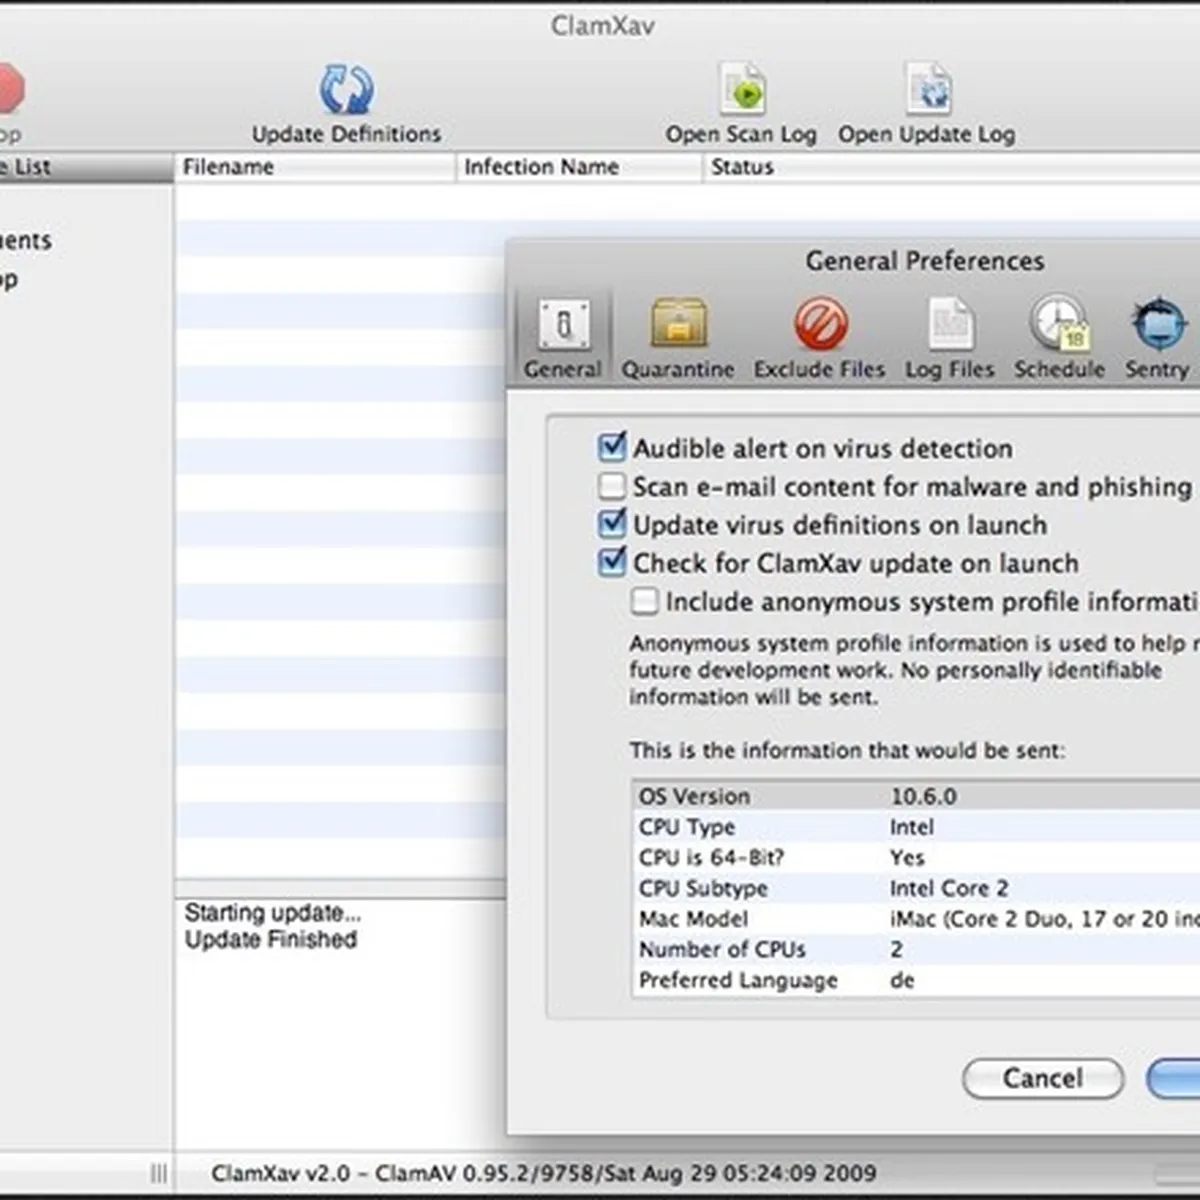
Task: Select the Number of CPUs row
Action: click(x=916, y=949)
